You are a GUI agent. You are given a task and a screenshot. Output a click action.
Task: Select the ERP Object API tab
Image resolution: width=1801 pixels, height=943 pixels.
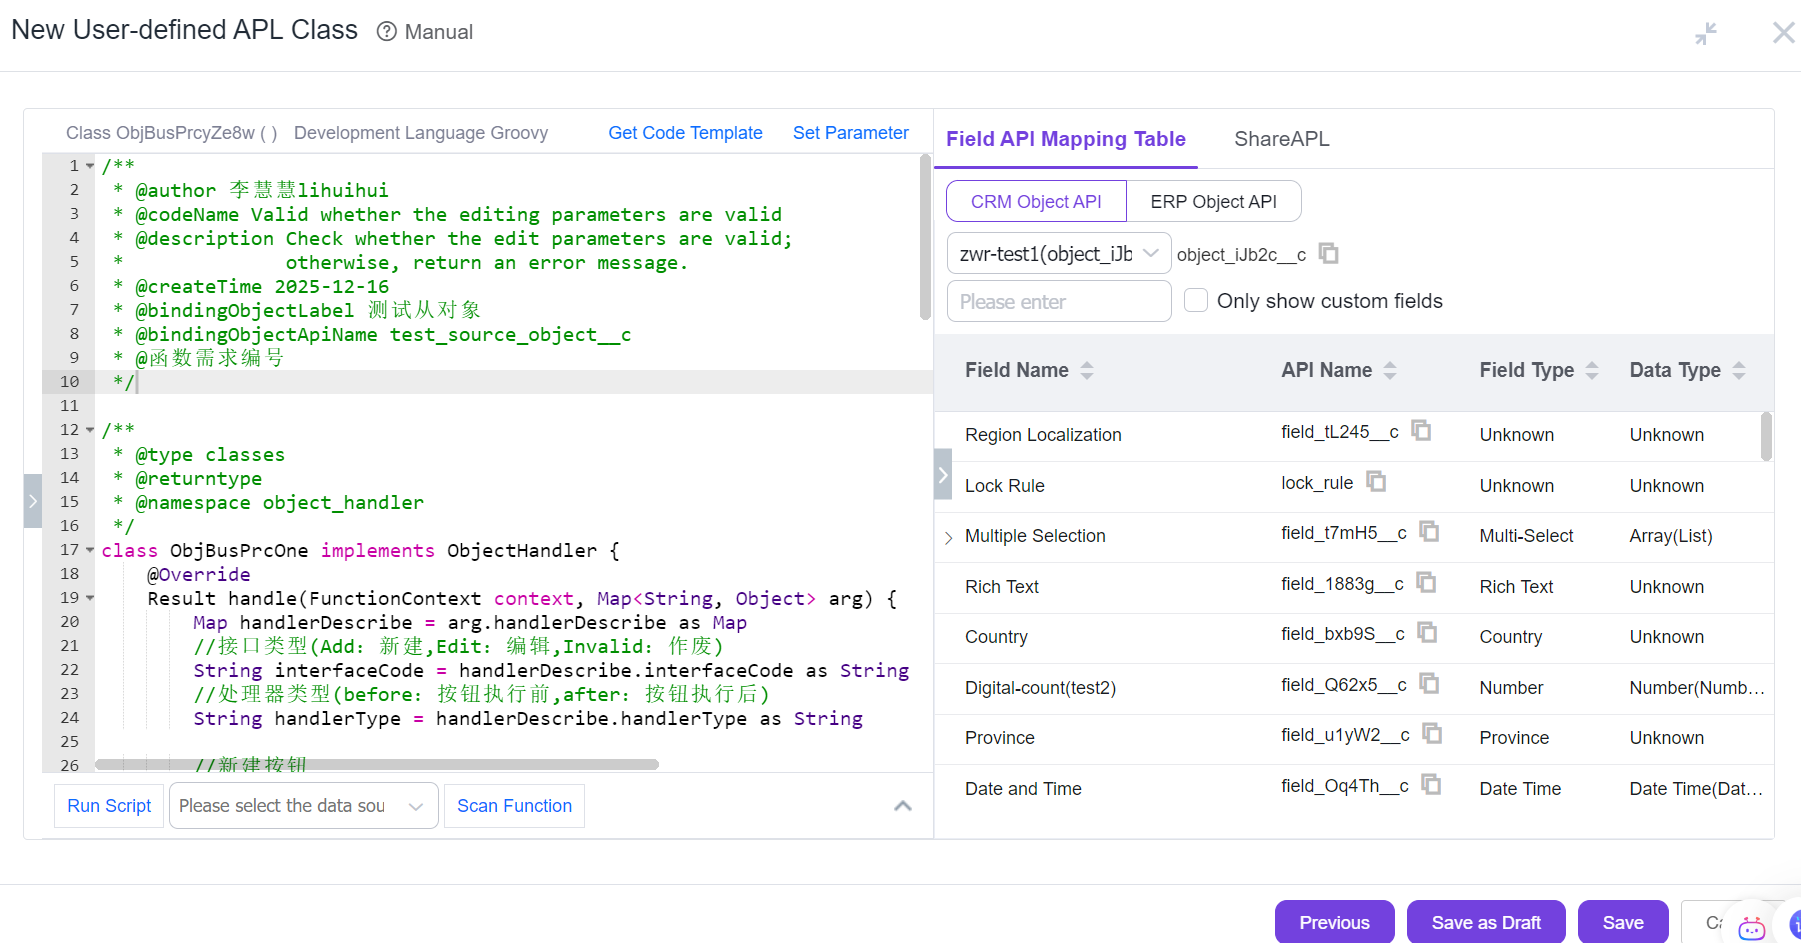tap(1213, 202)
